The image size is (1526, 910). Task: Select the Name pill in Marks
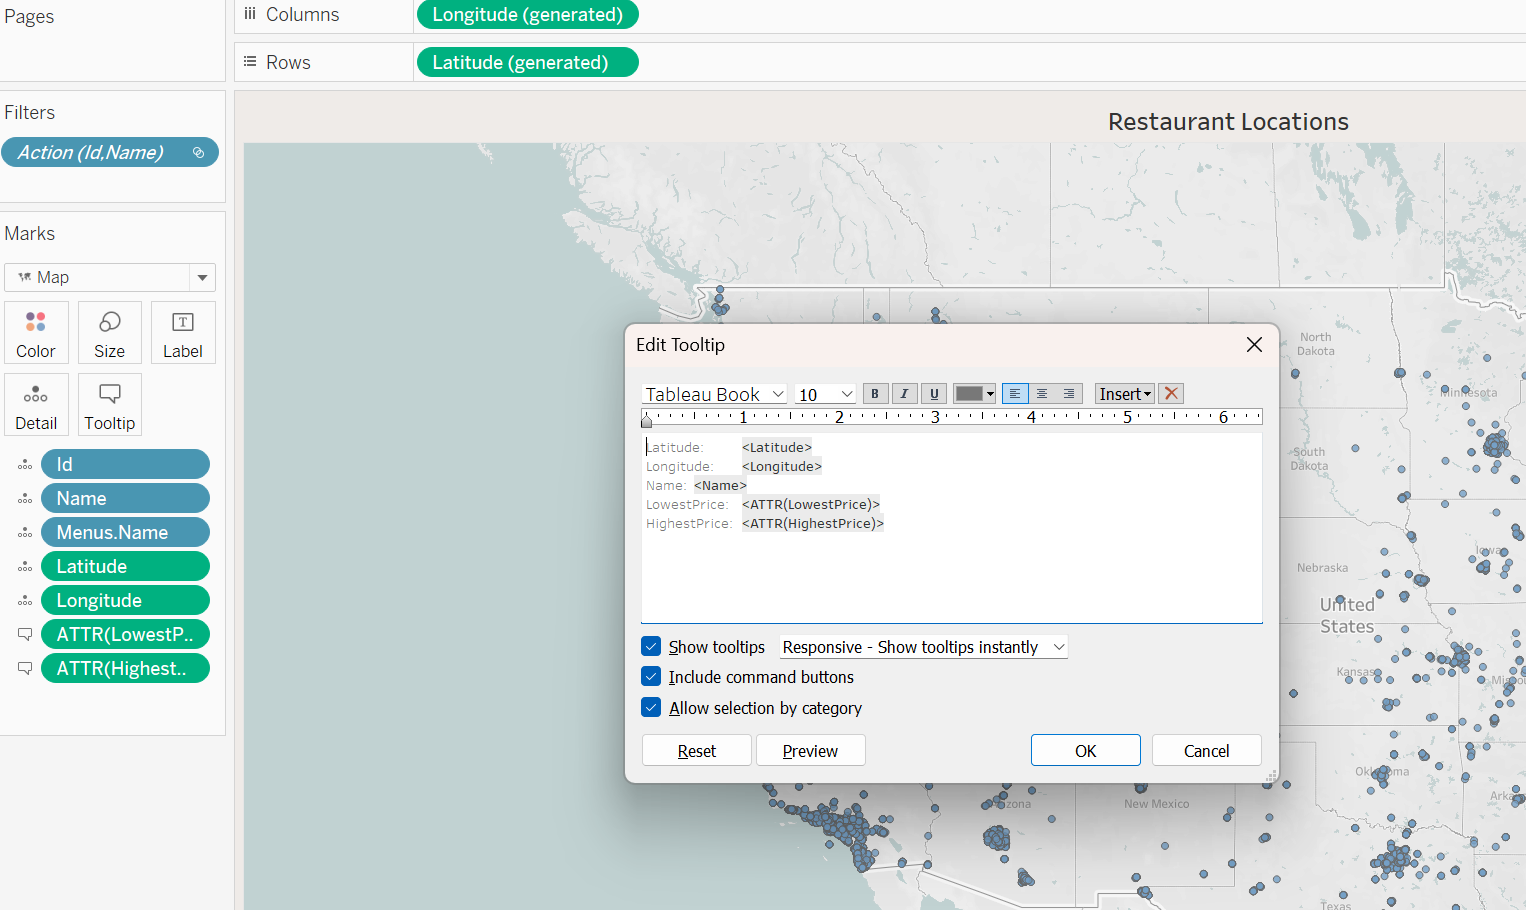pyautogui.click(x=125, y=499)
